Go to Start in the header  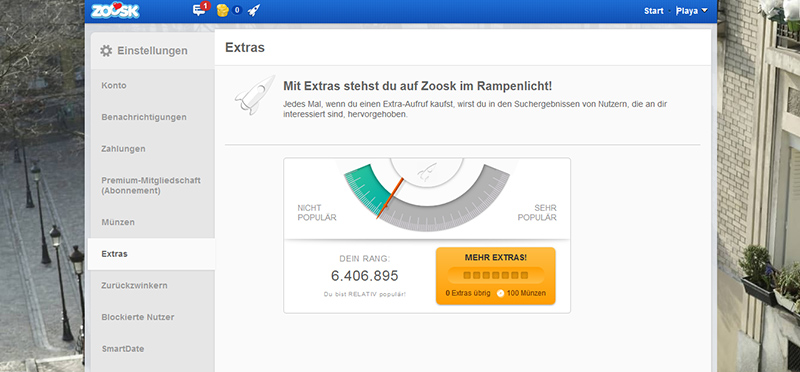(x=654, y=10)
